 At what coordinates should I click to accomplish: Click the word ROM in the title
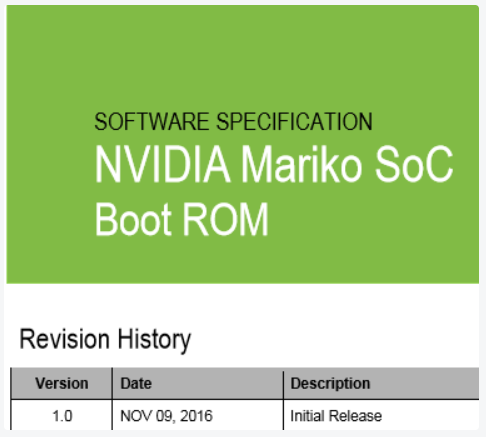pos(226,219)
